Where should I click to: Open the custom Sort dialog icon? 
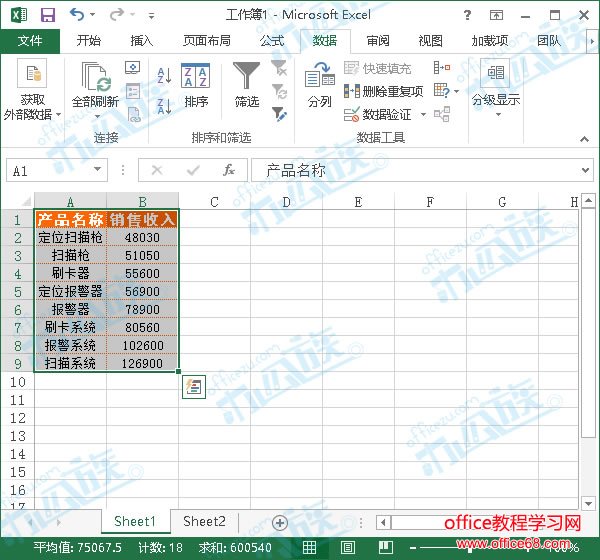[x=196, y=75]
